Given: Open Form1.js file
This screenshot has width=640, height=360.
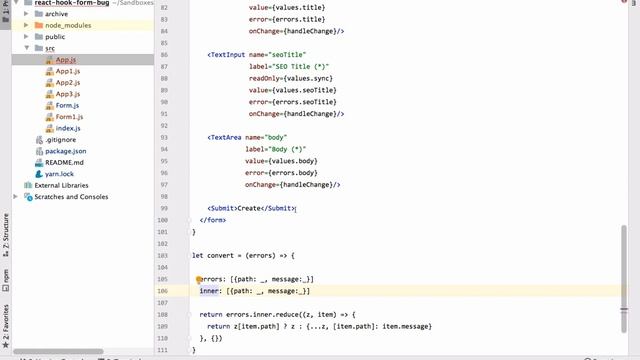Looking at the screenshot, I should [x=69, y=117].
